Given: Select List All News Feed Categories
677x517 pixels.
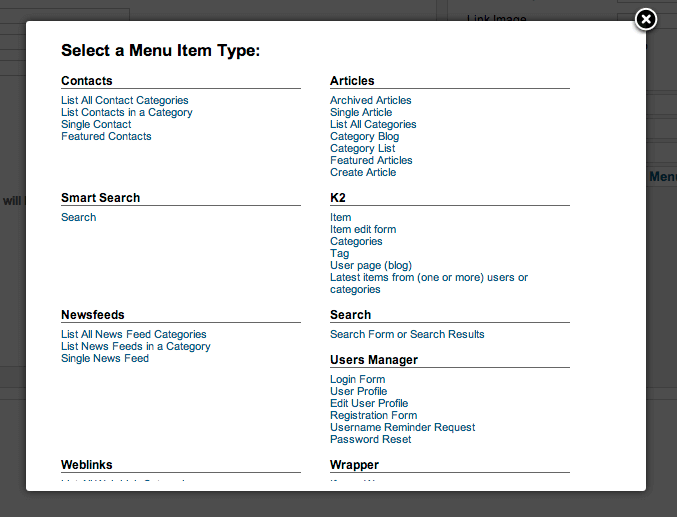Looking at the screenshot, I should (134, 334).
